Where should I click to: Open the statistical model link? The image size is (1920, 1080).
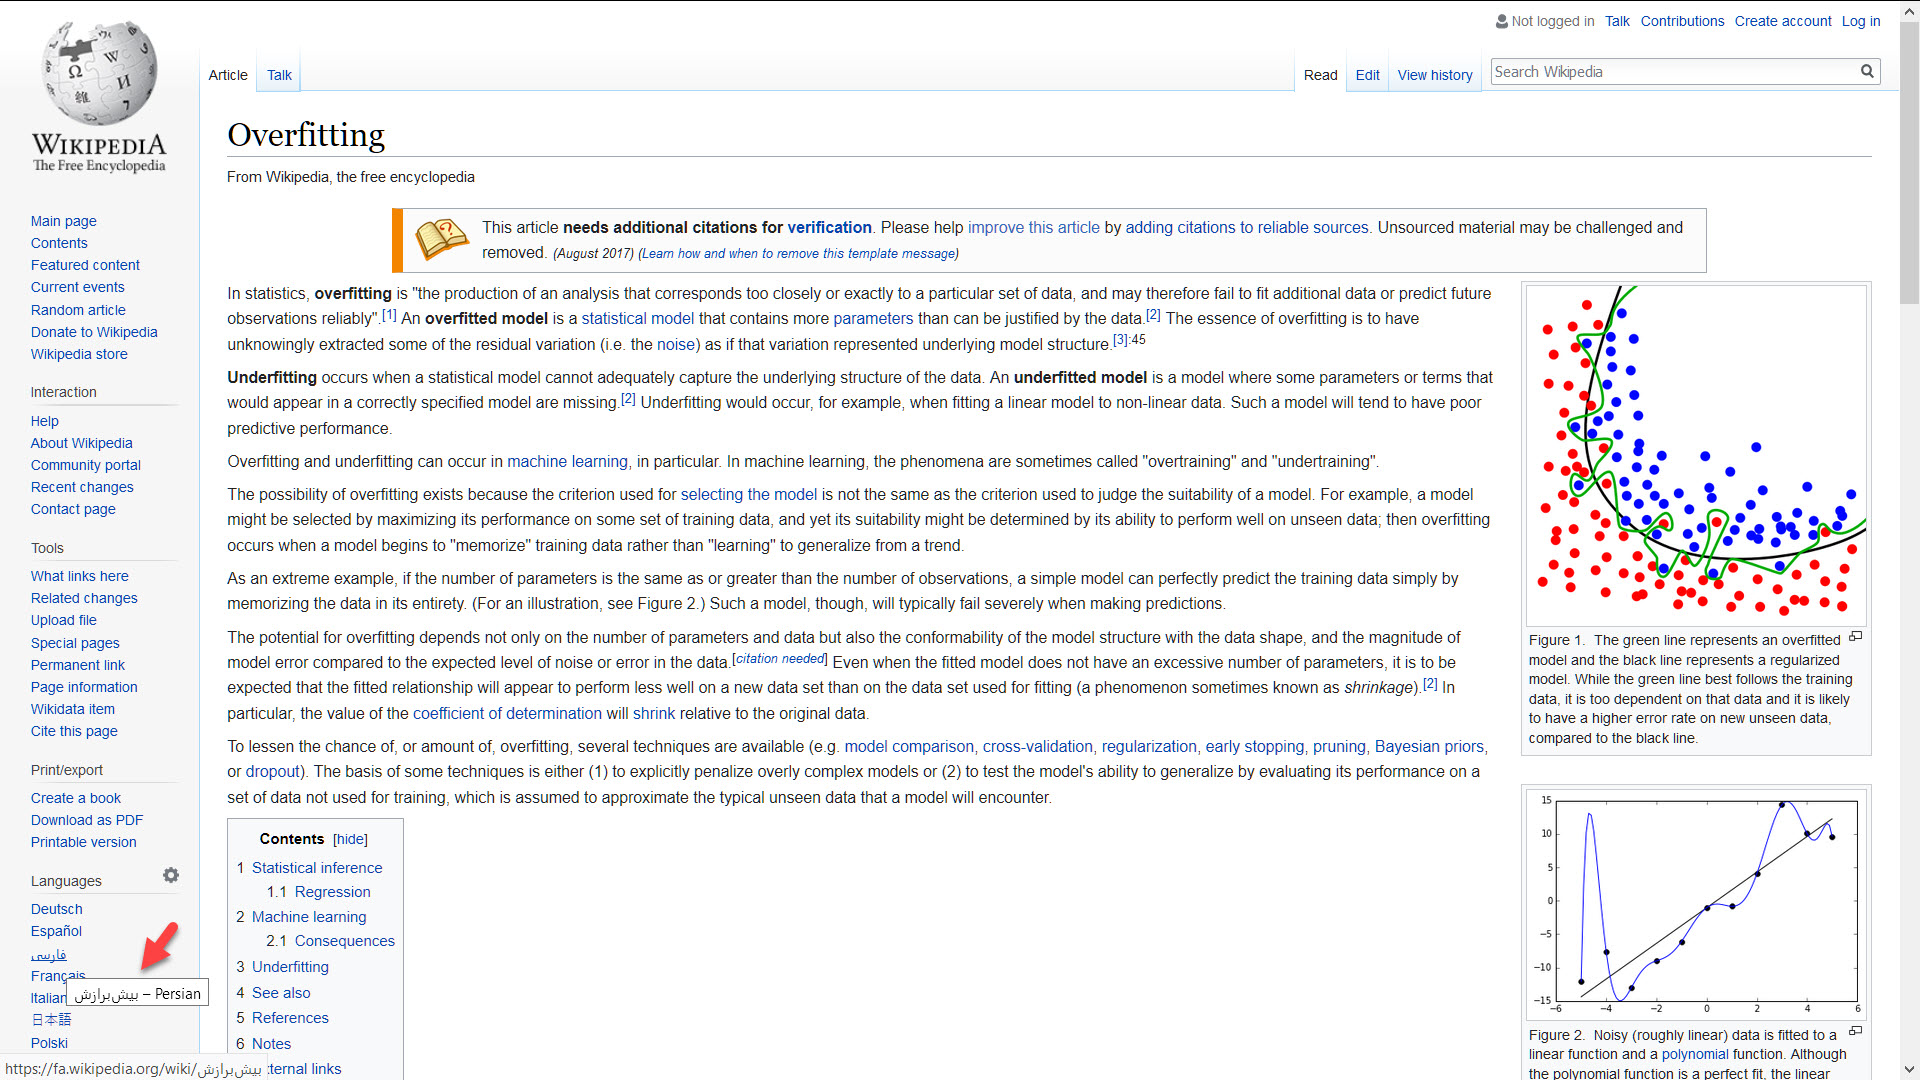click(x=638, y=319)
